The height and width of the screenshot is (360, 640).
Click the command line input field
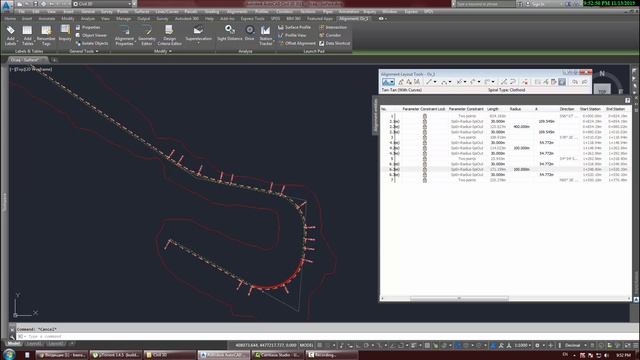coord(327,336)
